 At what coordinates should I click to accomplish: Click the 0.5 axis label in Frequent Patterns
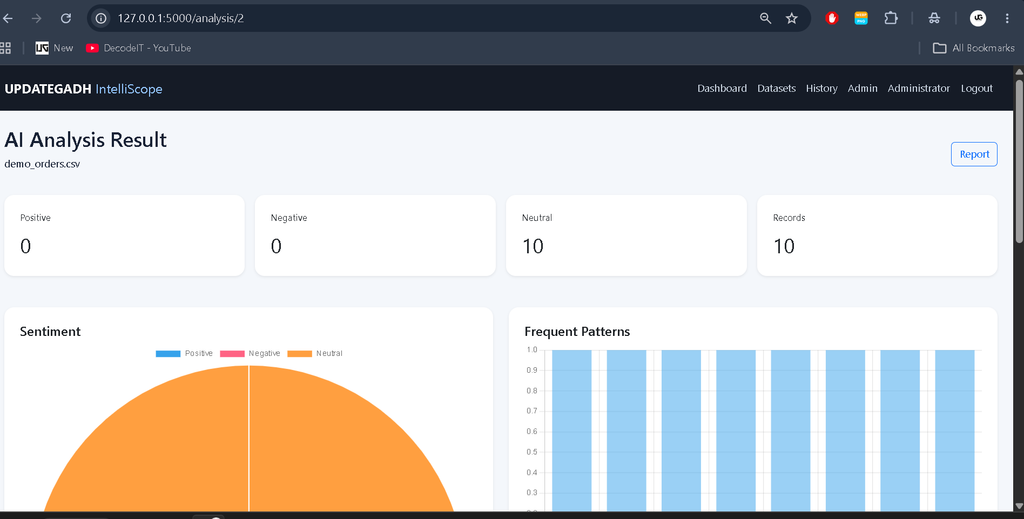point(532,452)
